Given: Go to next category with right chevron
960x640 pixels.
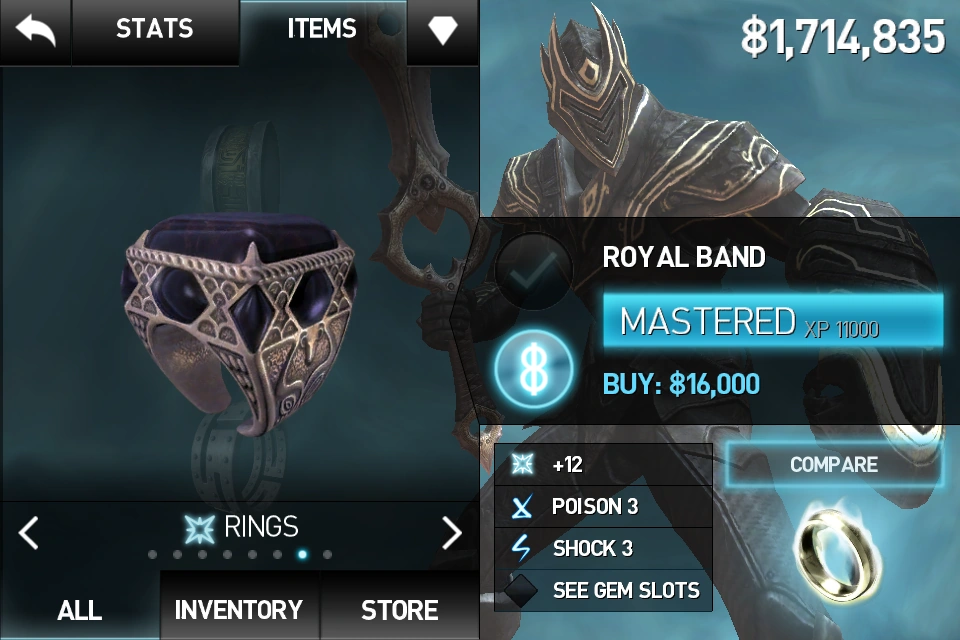Looking at the screenshot, I should [452, 532].
